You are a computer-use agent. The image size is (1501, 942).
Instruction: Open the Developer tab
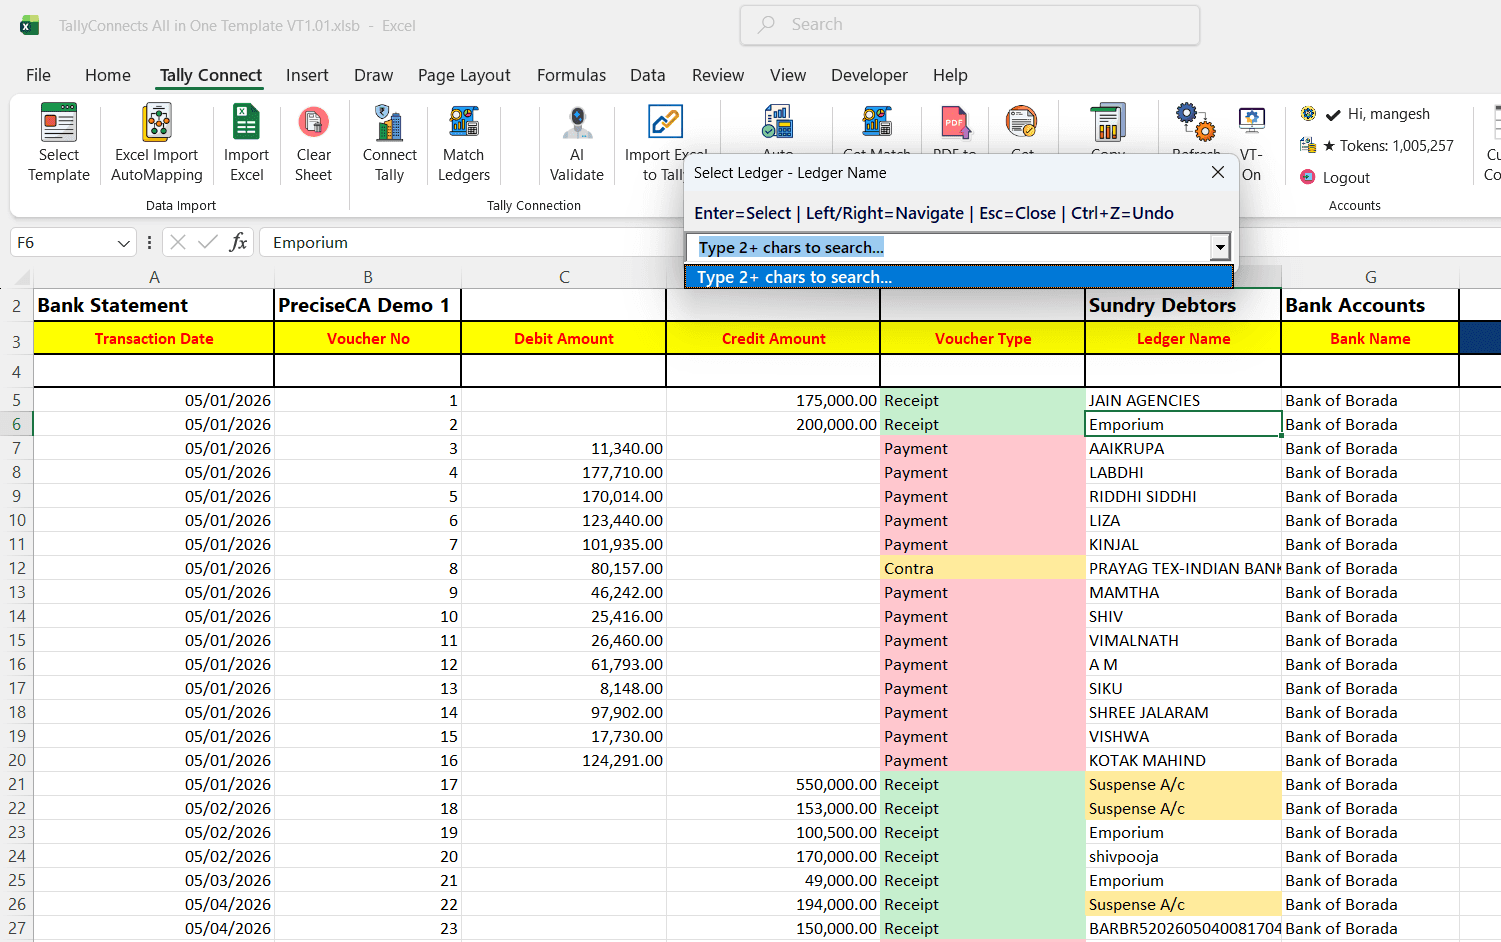pyautogui.click(x=869, y=75)
